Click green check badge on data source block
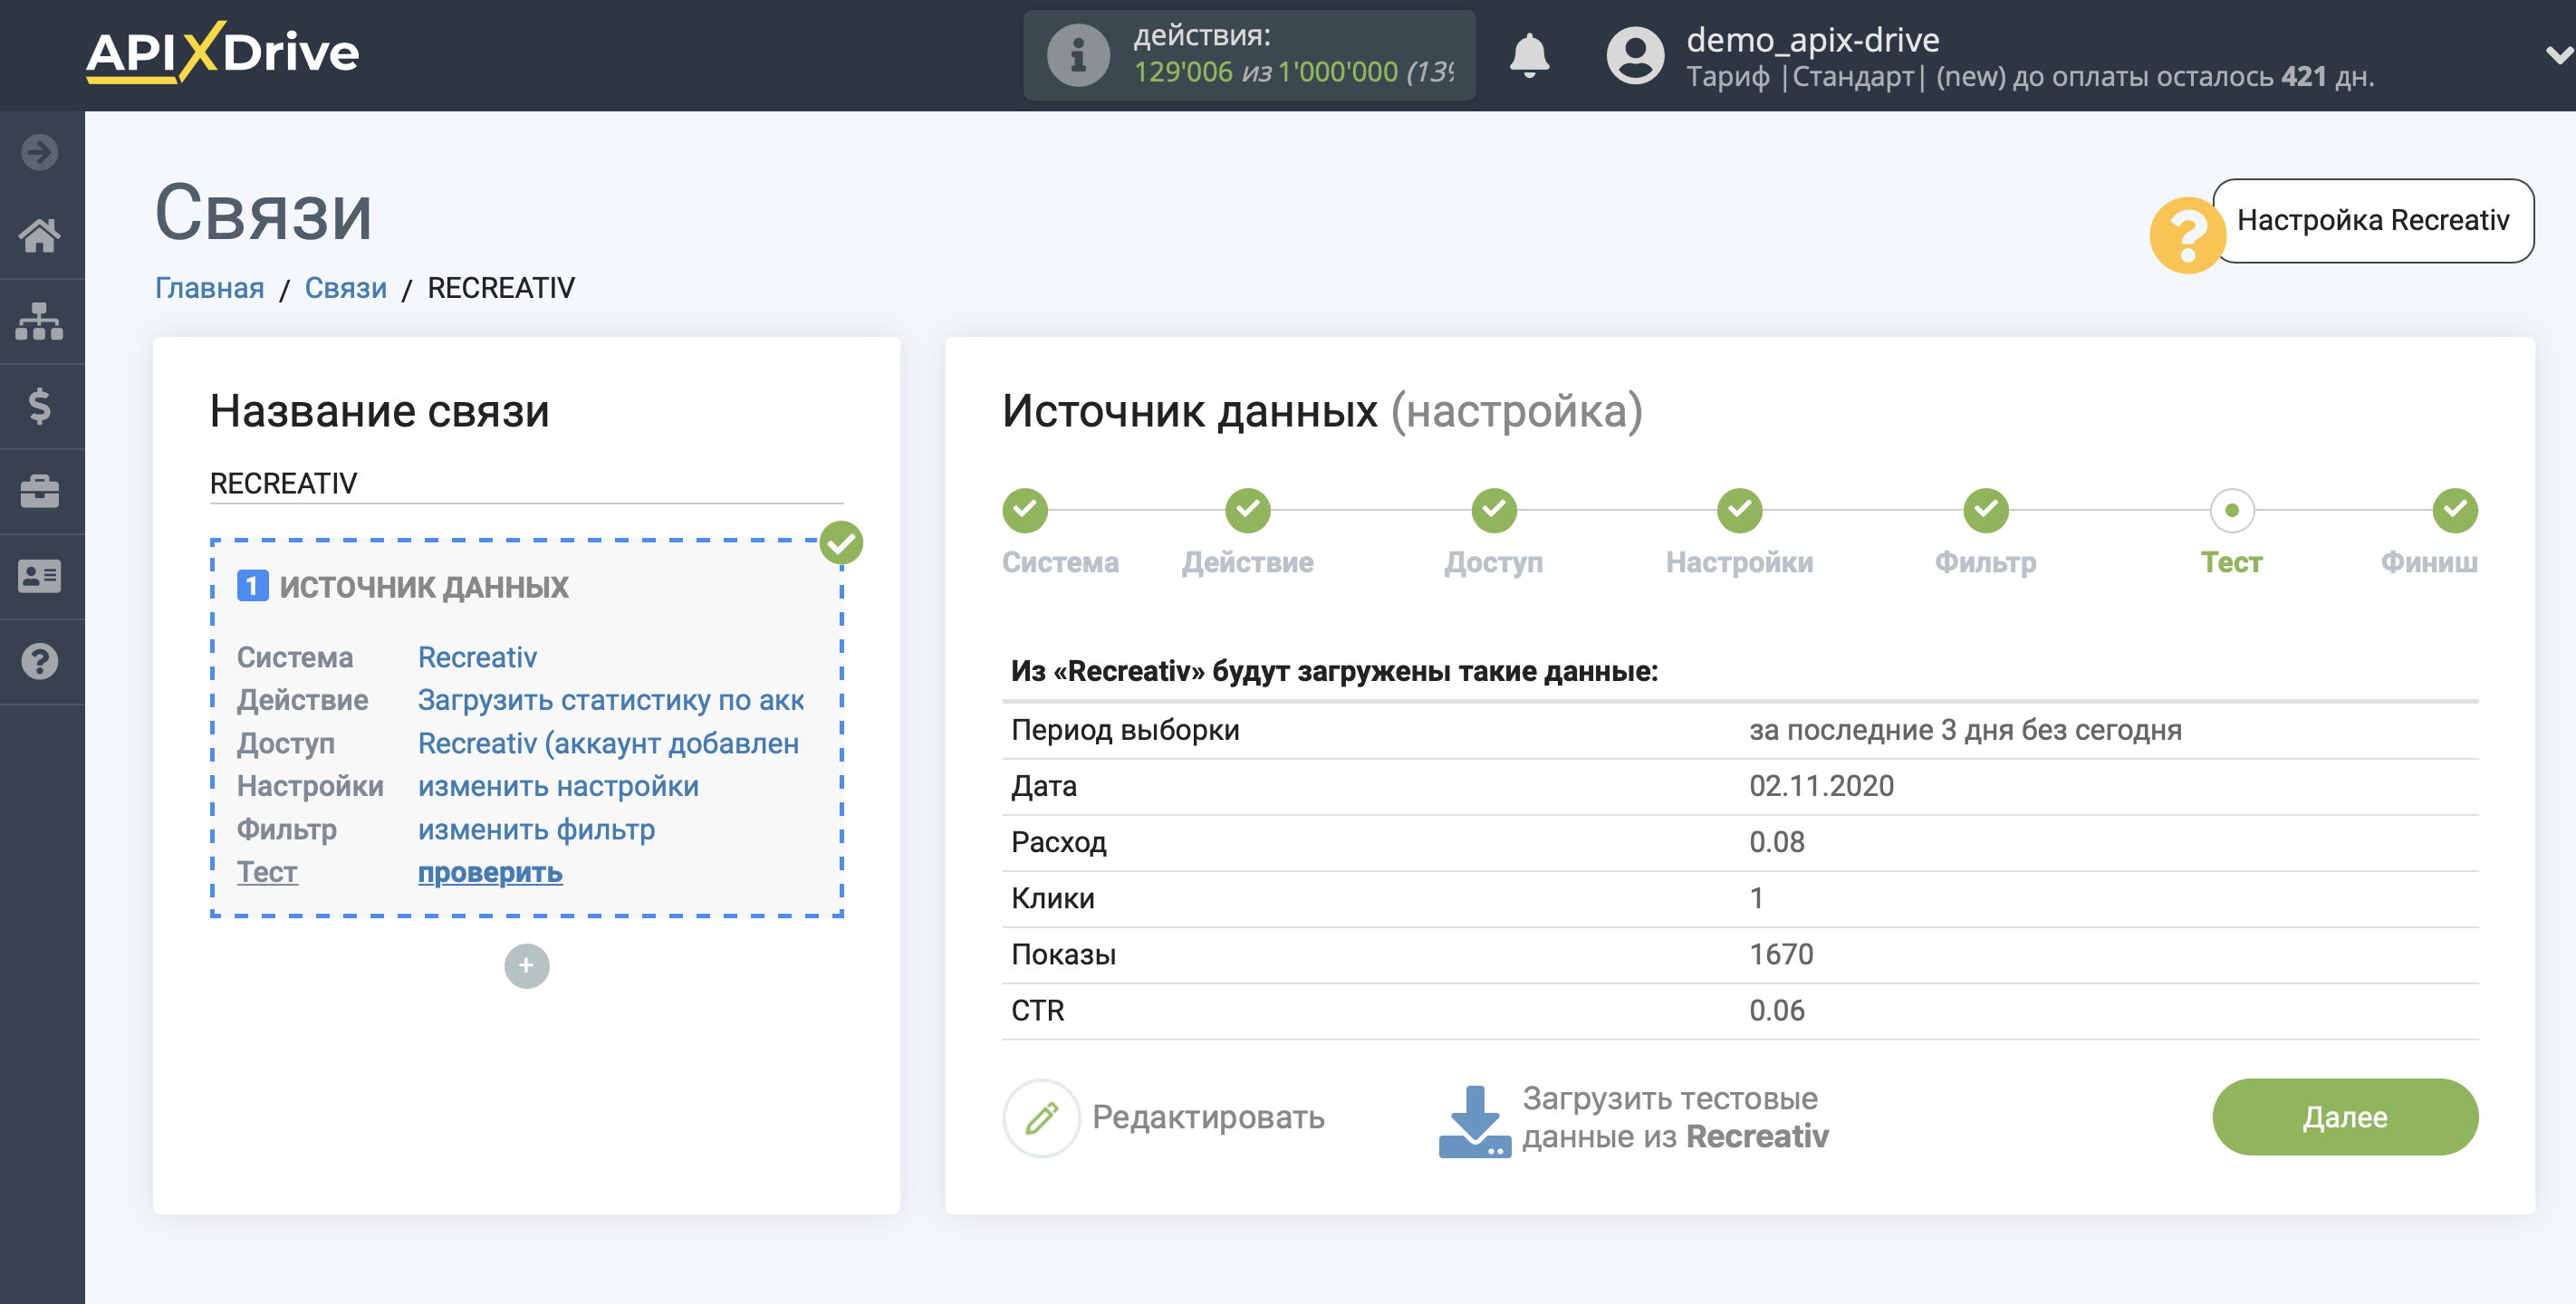The image size is (2576, 1304). [841, 543]
